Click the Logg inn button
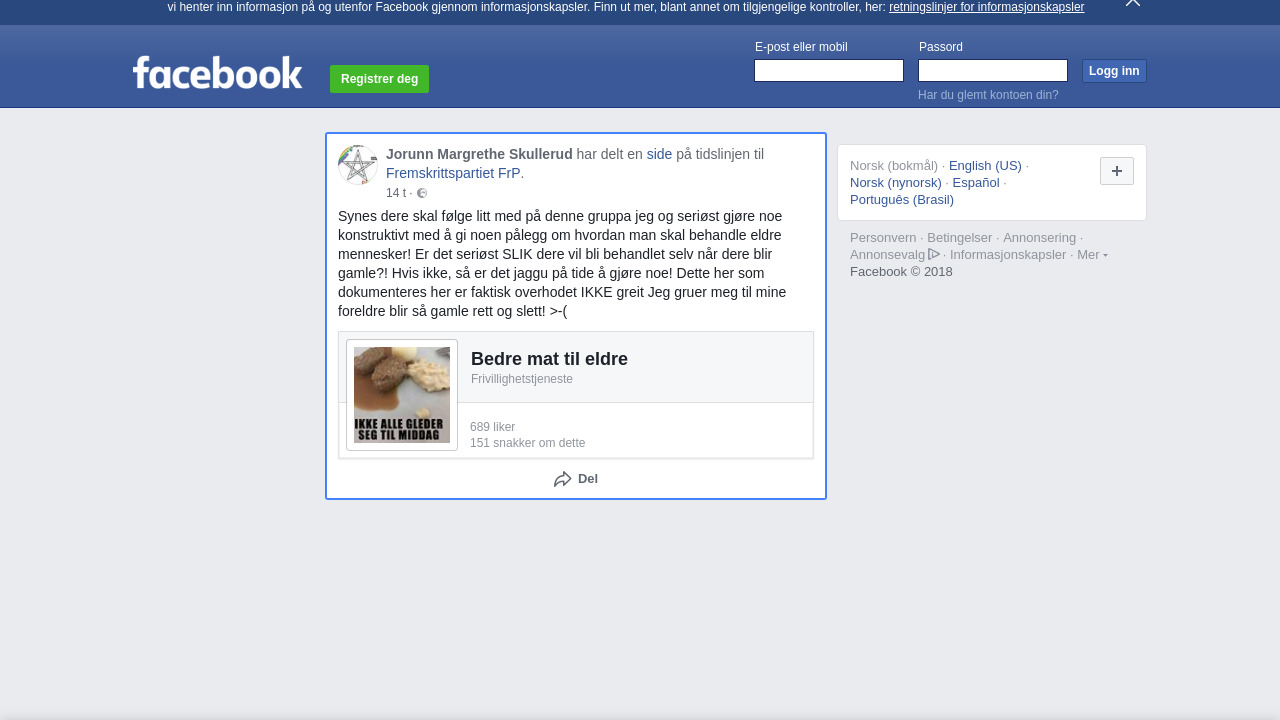Viewport: 1280px width, 720px height. [1114, 71]
